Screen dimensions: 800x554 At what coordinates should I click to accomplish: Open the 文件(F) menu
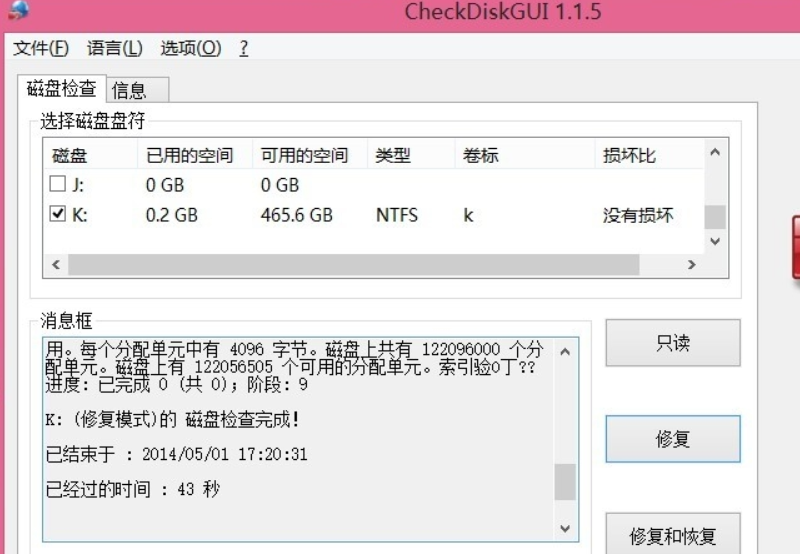41,48
